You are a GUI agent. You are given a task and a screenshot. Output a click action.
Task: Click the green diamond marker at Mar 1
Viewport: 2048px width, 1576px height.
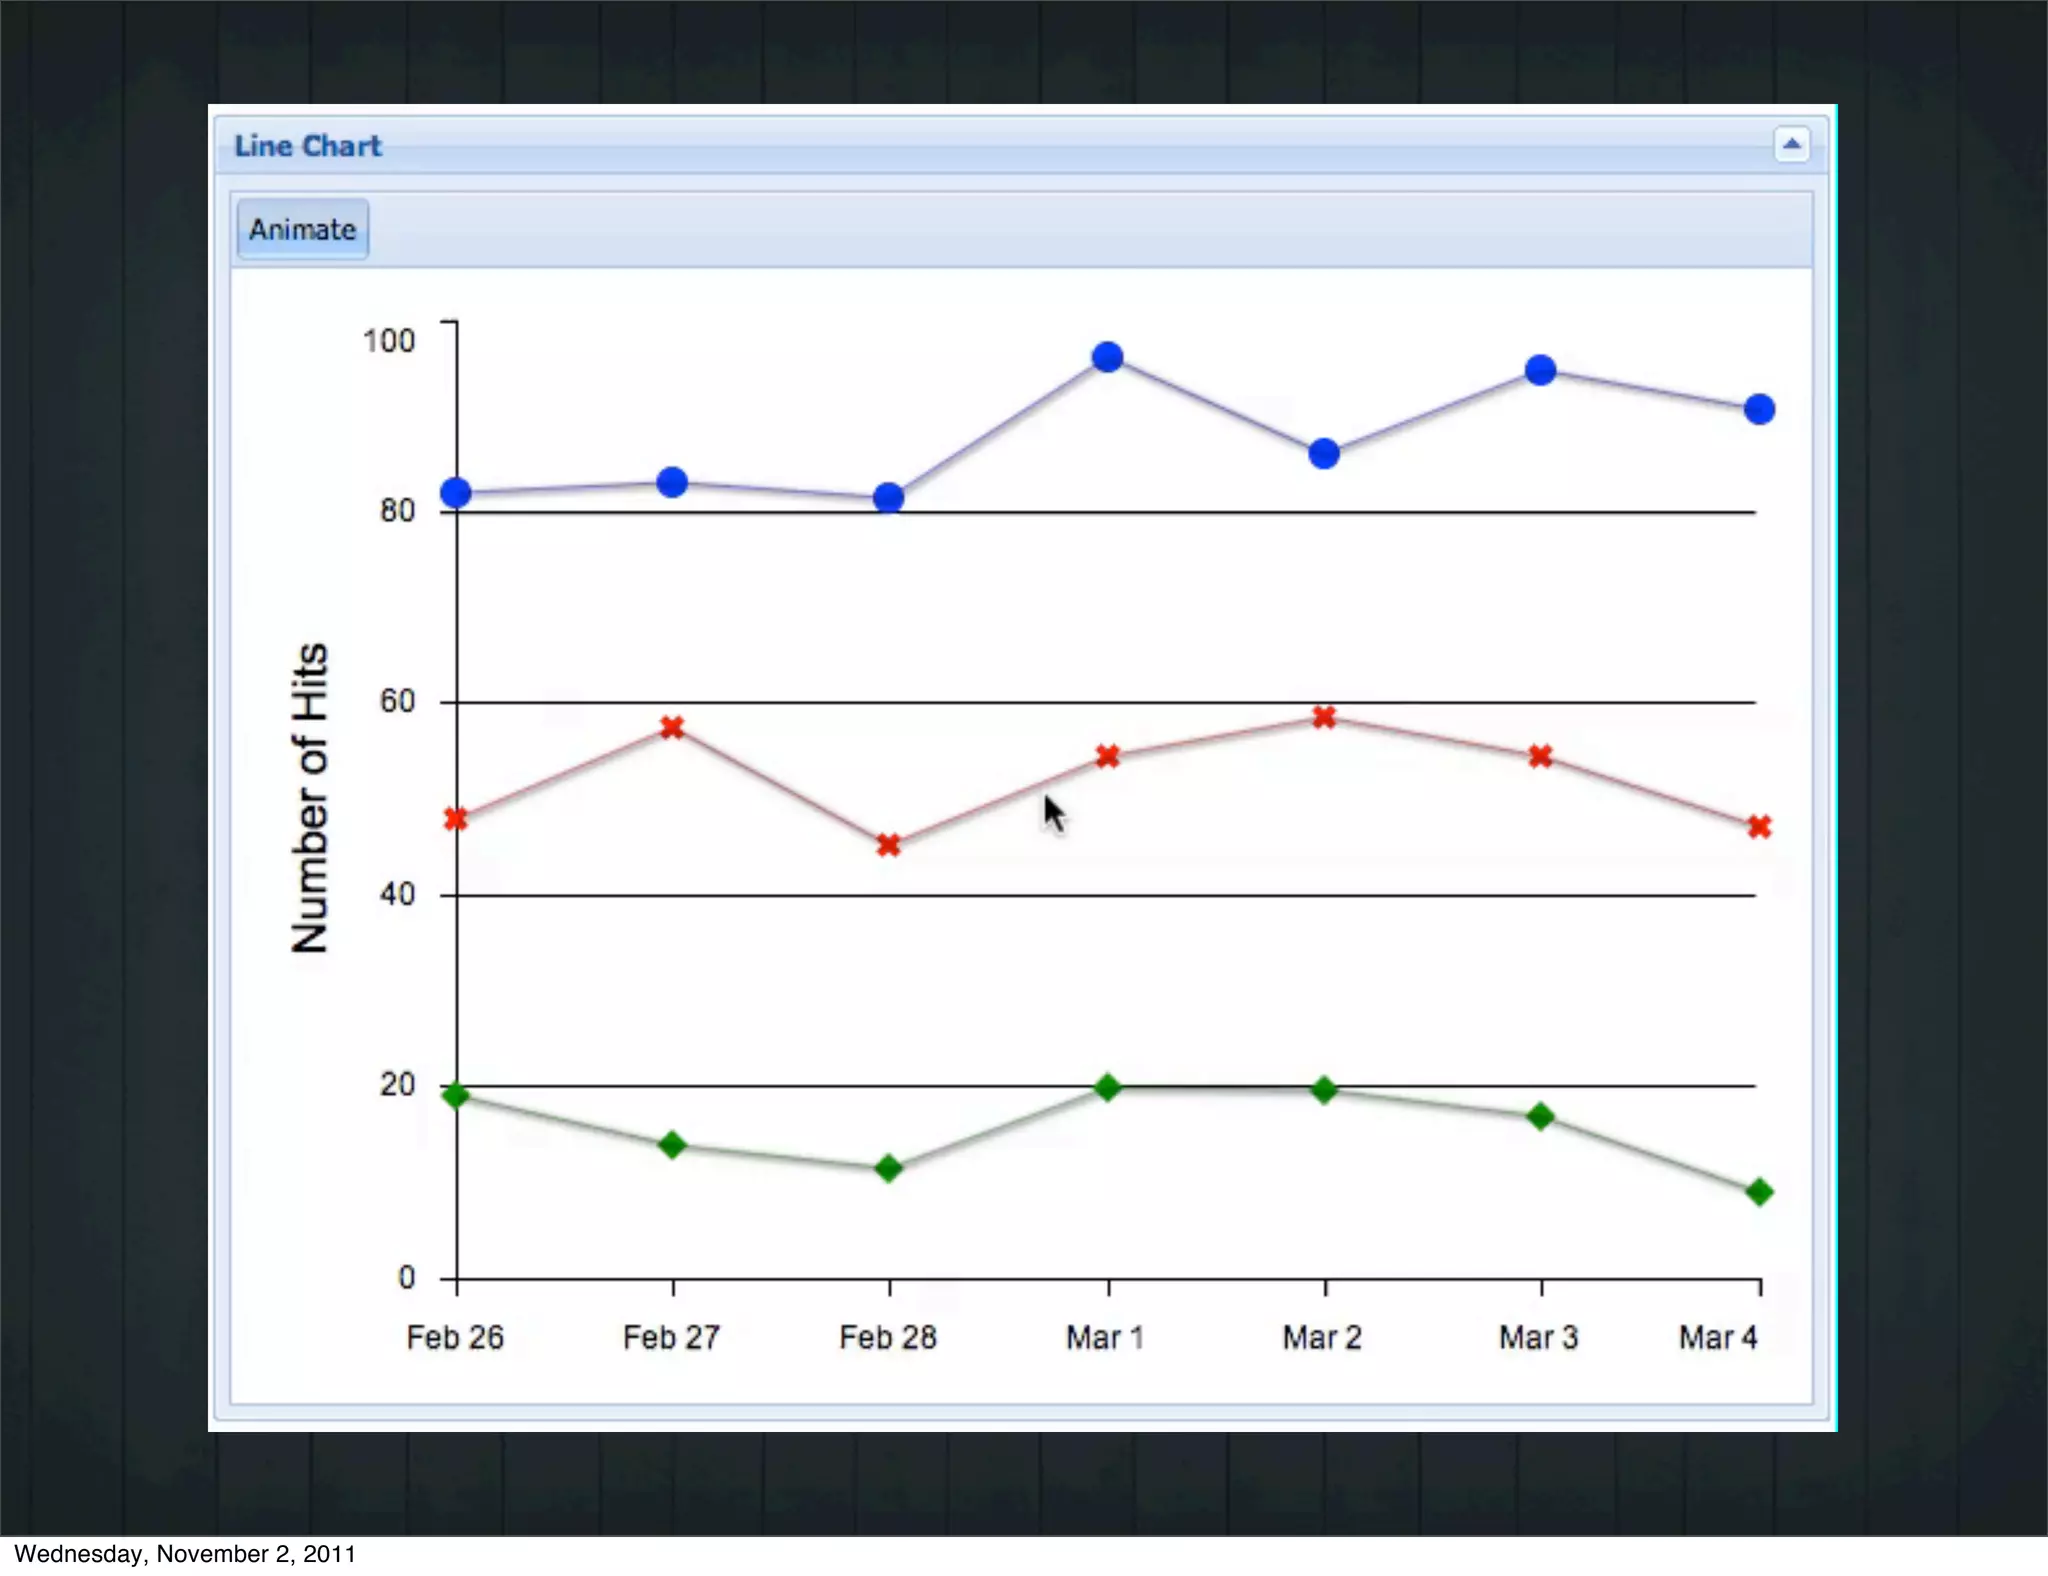tap(1107, 1087)
